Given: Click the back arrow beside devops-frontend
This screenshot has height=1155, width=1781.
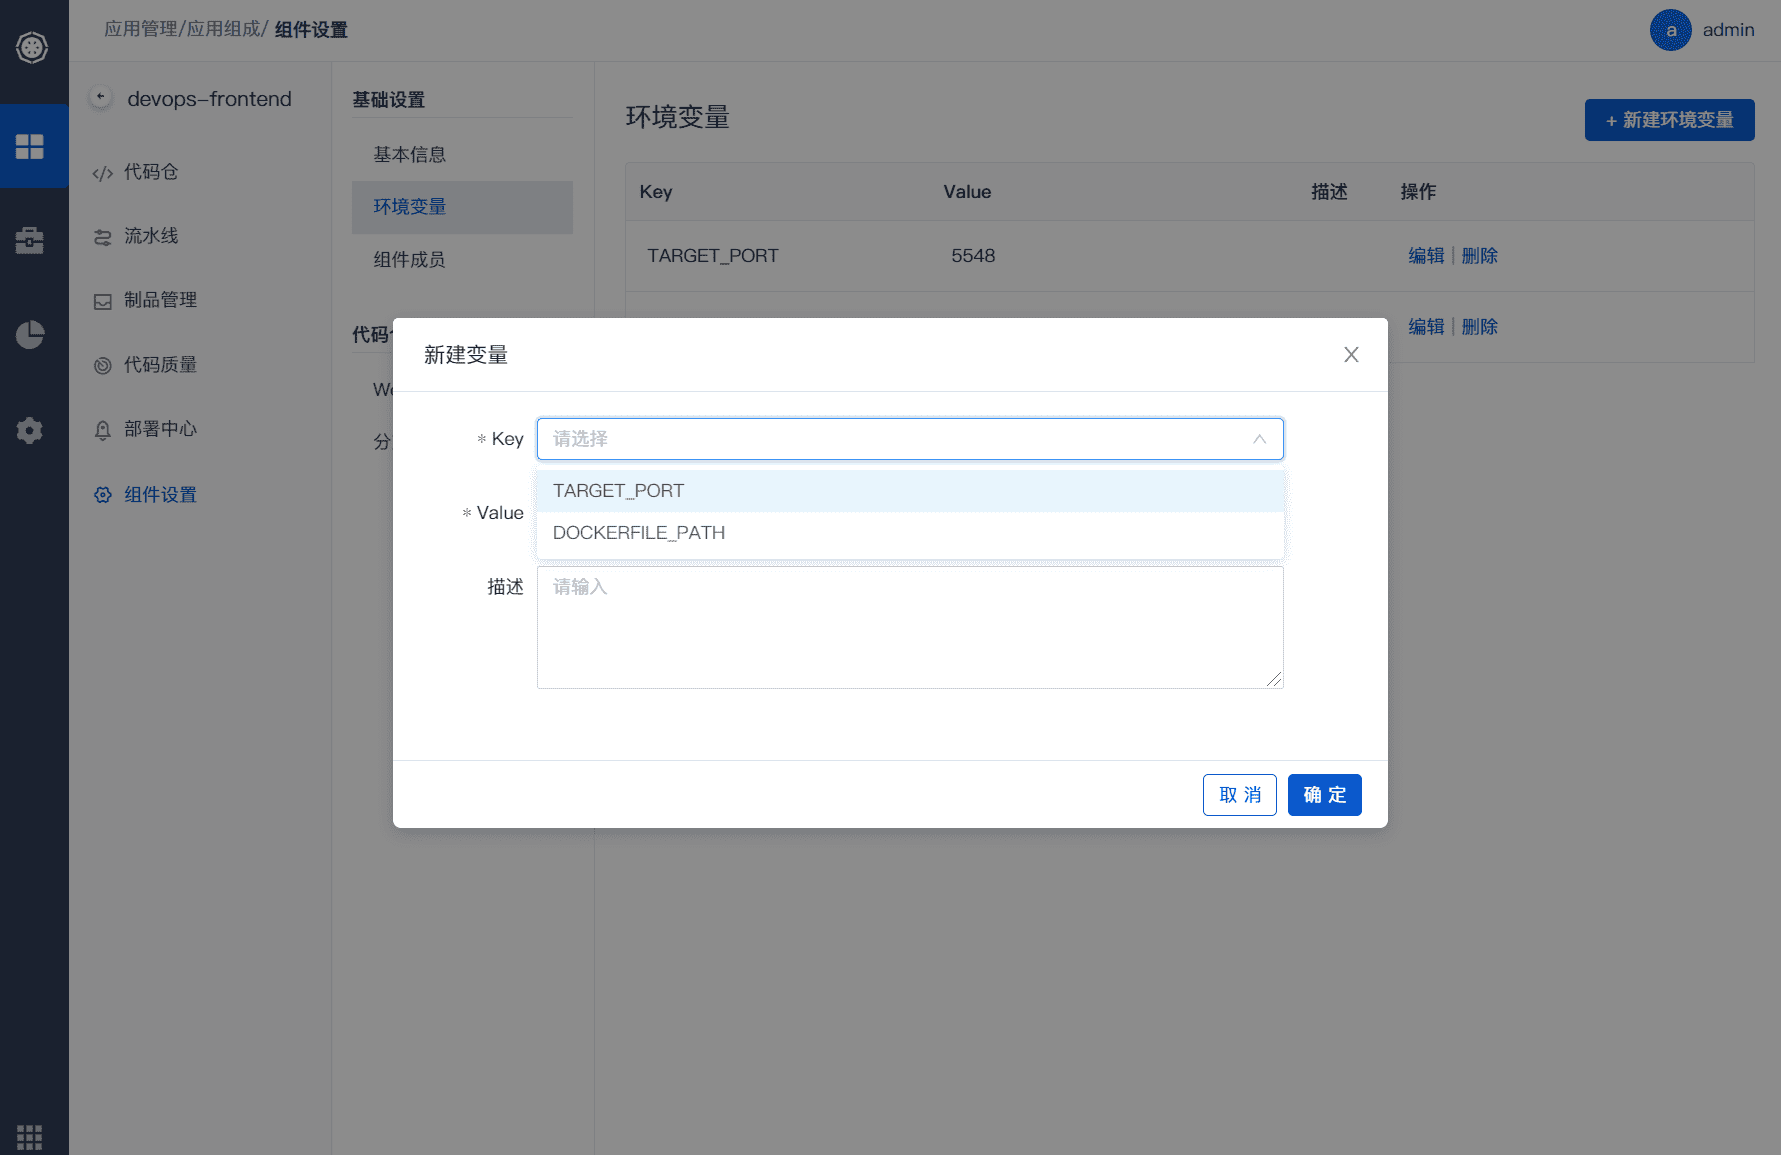Looking at the screenshot, I should point(100,97).
